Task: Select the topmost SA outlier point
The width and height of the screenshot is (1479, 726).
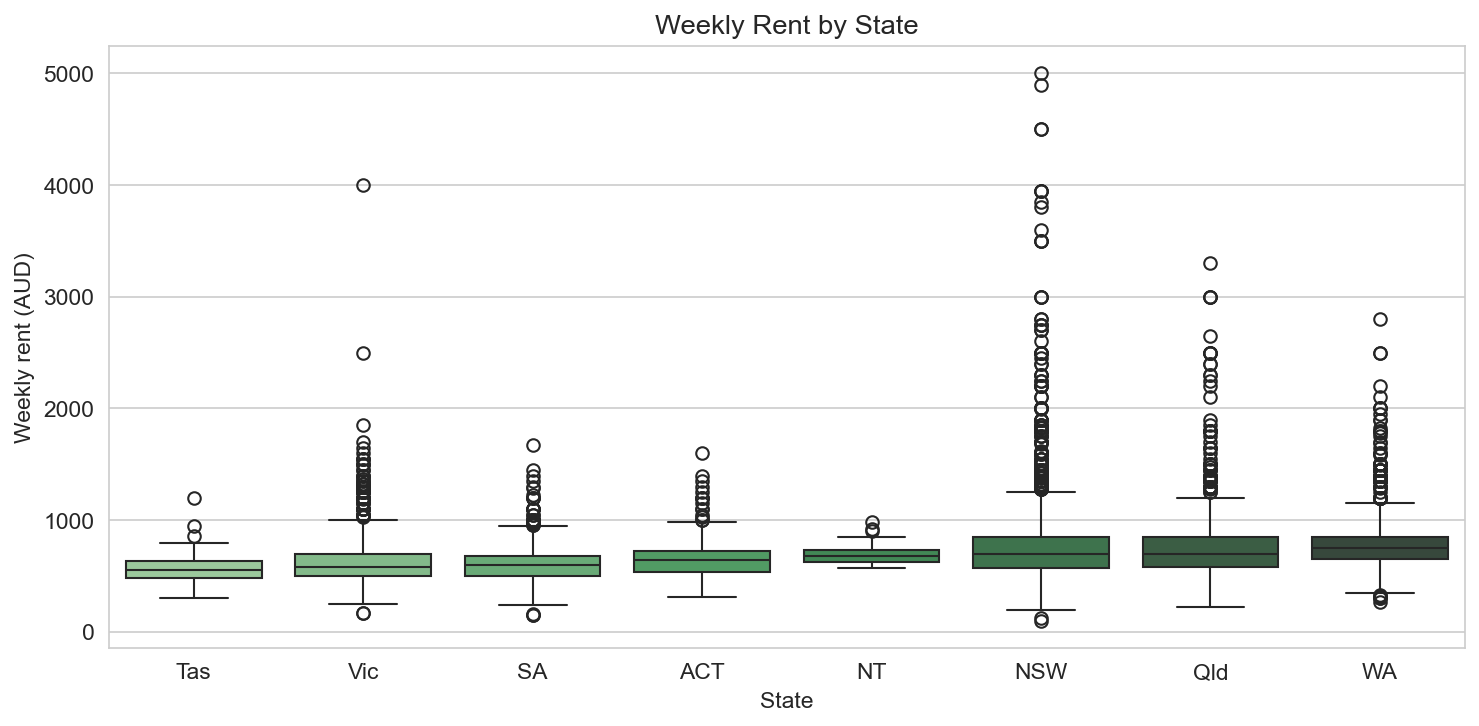Action: (x=533, y=445)
